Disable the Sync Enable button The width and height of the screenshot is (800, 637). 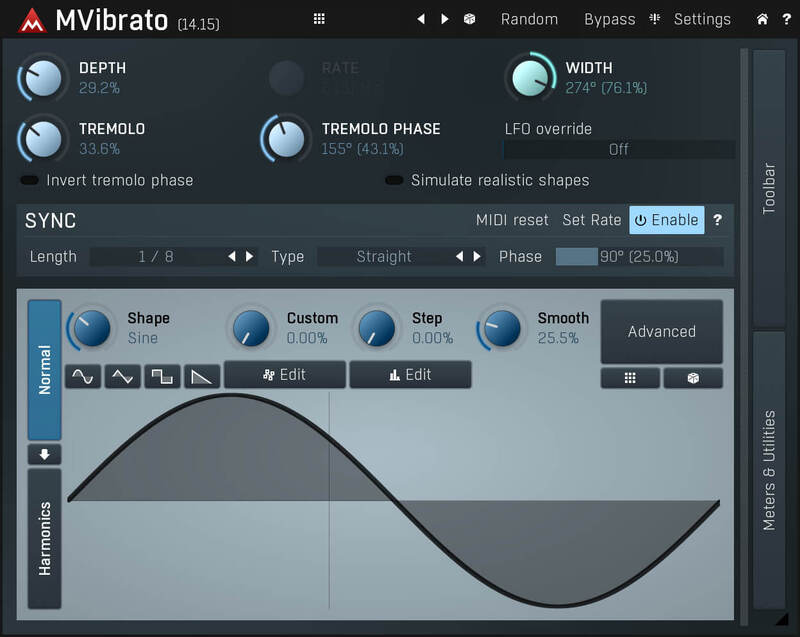[x=666, y=220]
